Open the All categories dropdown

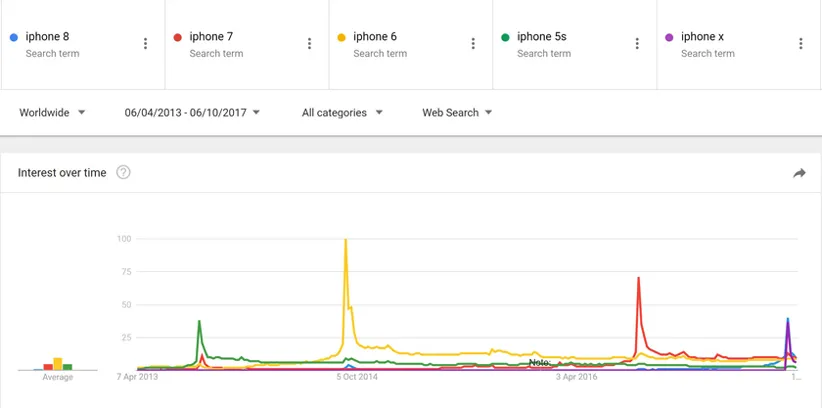pyautogui.click(x=342, y=113)
